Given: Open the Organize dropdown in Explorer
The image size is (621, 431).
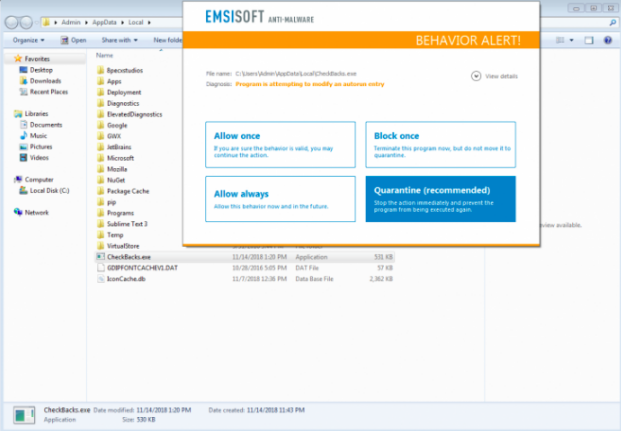Looking at the screenshot, I should [x=28, y=40].
